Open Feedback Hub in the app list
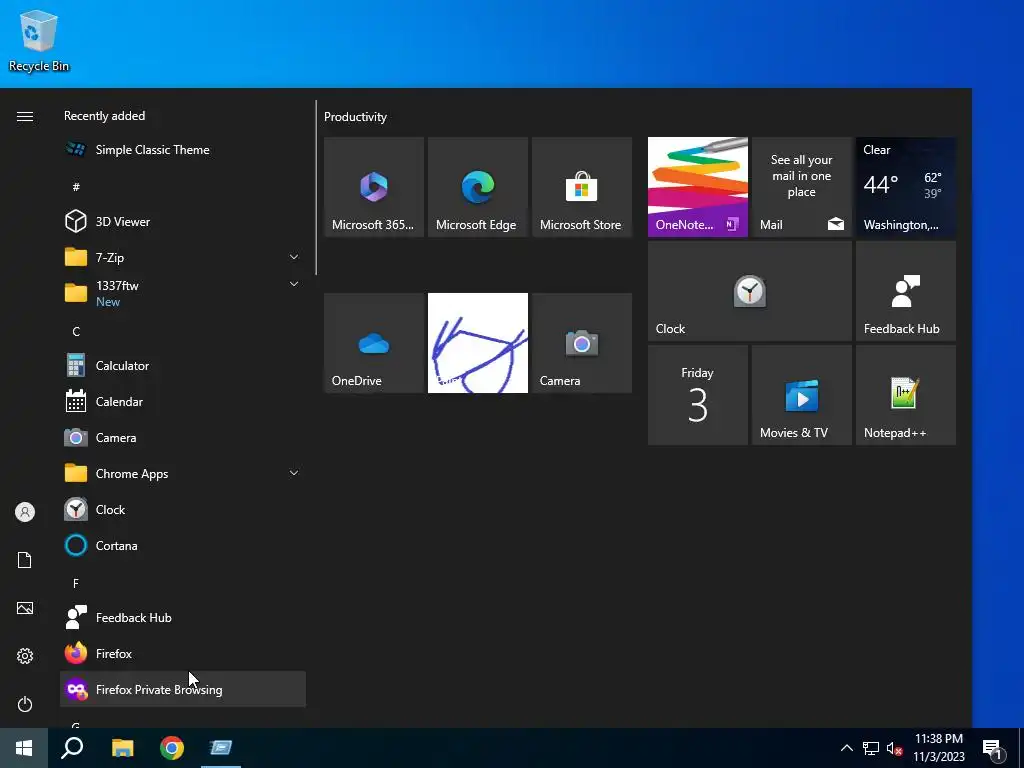This screenshot has width=1024, height=768. click(x=183, y=617)
